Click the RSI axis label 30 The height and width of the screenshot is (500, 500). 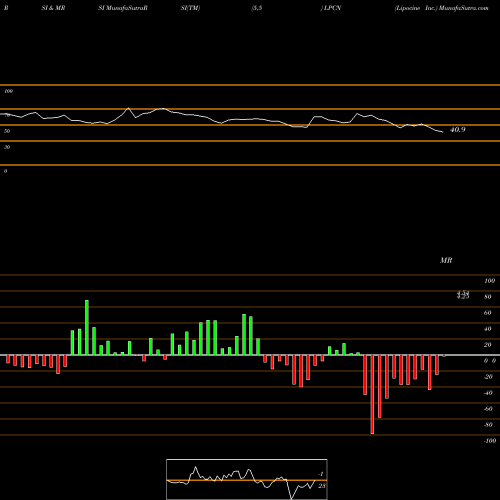coord(7,147)
